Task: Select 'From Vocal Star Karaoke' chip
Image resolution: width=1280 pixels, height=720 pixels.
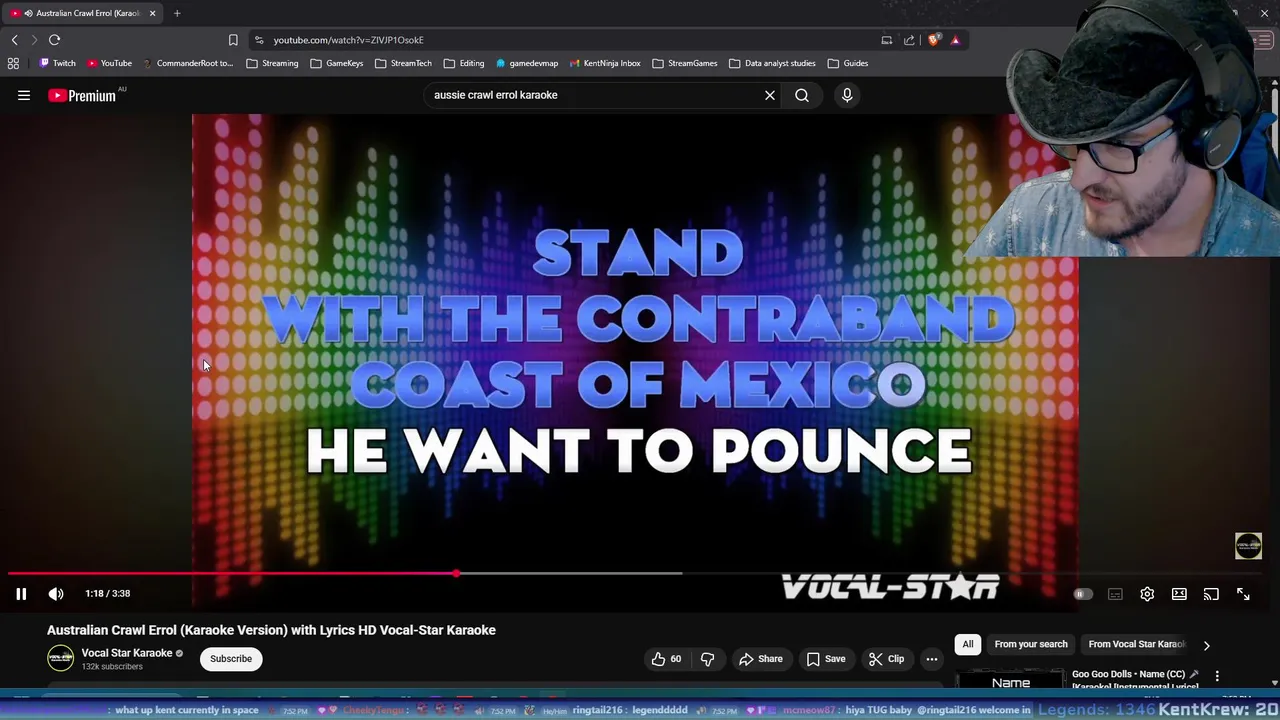Action: pyautogui.click(x=1136, y=644)
